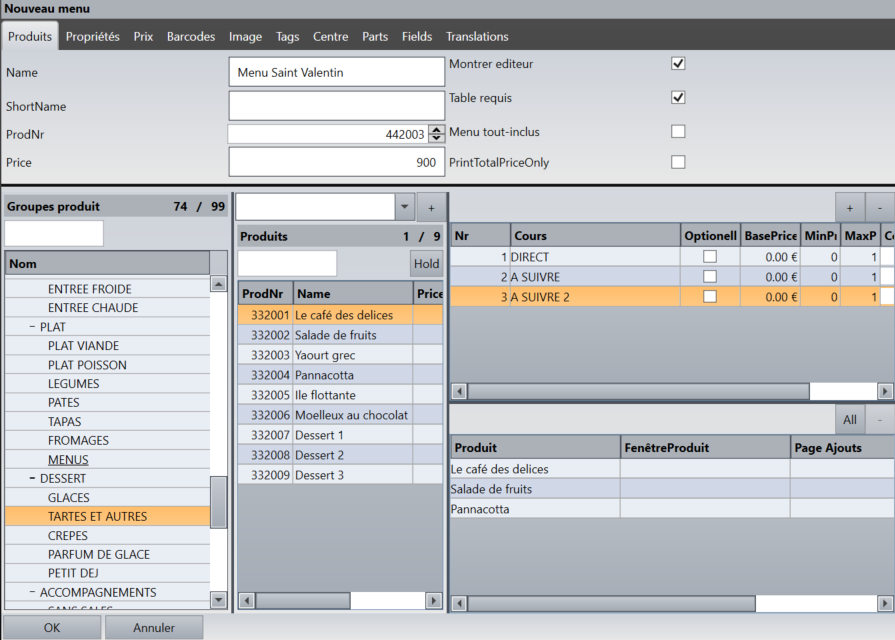Screen dimensions: 895x640
Task: Click the ShortName input field
Action: coord(336,106)
